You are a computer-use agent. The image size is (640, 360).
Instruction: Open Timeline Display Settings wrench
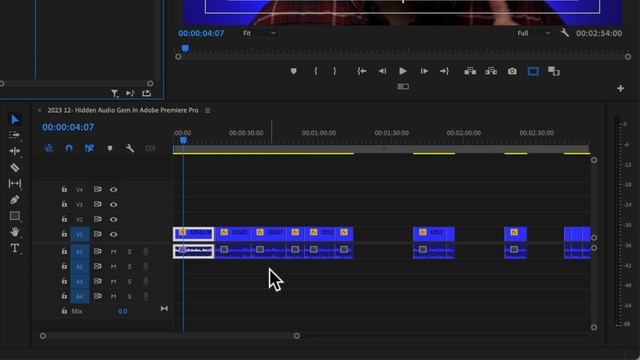[x=130, y=148]
